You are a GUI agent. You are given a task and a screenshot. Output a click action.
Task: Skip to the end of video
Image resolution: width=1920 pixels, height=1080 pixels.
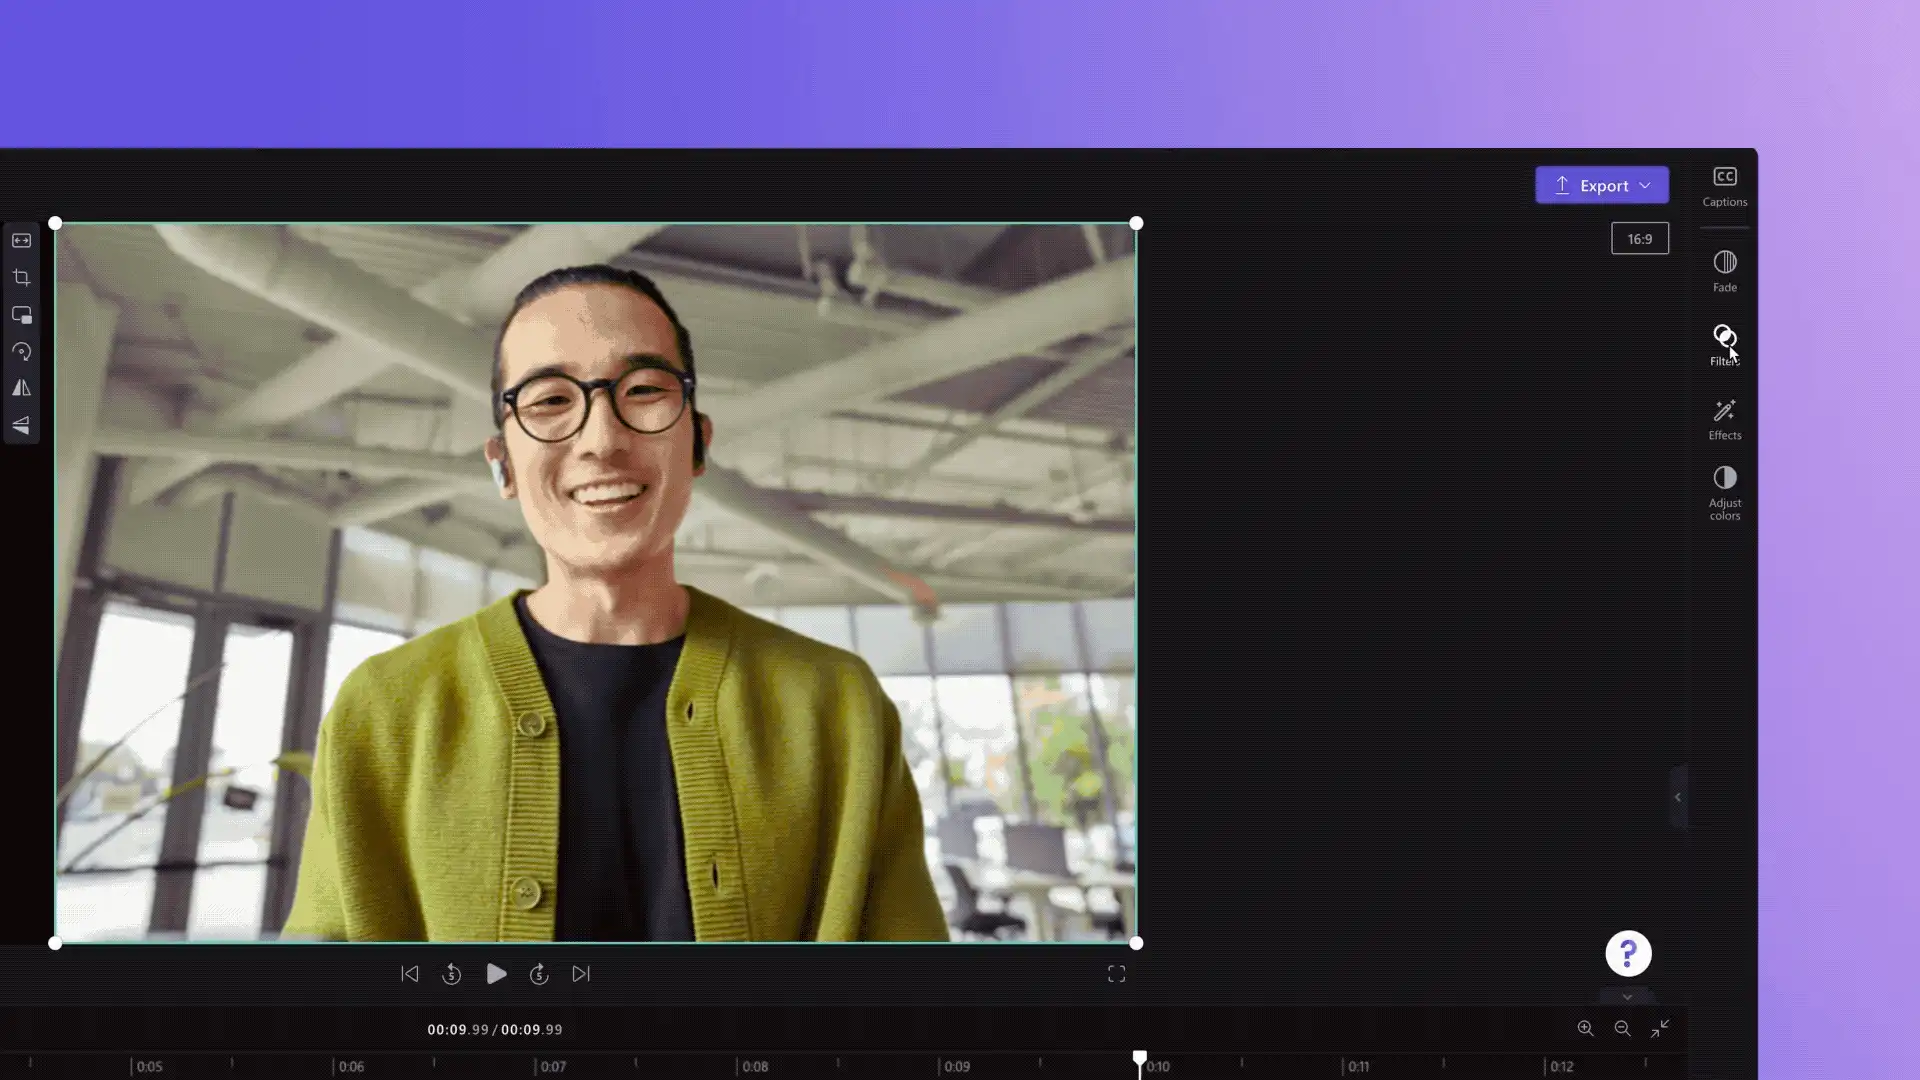[x=581, y=974]
